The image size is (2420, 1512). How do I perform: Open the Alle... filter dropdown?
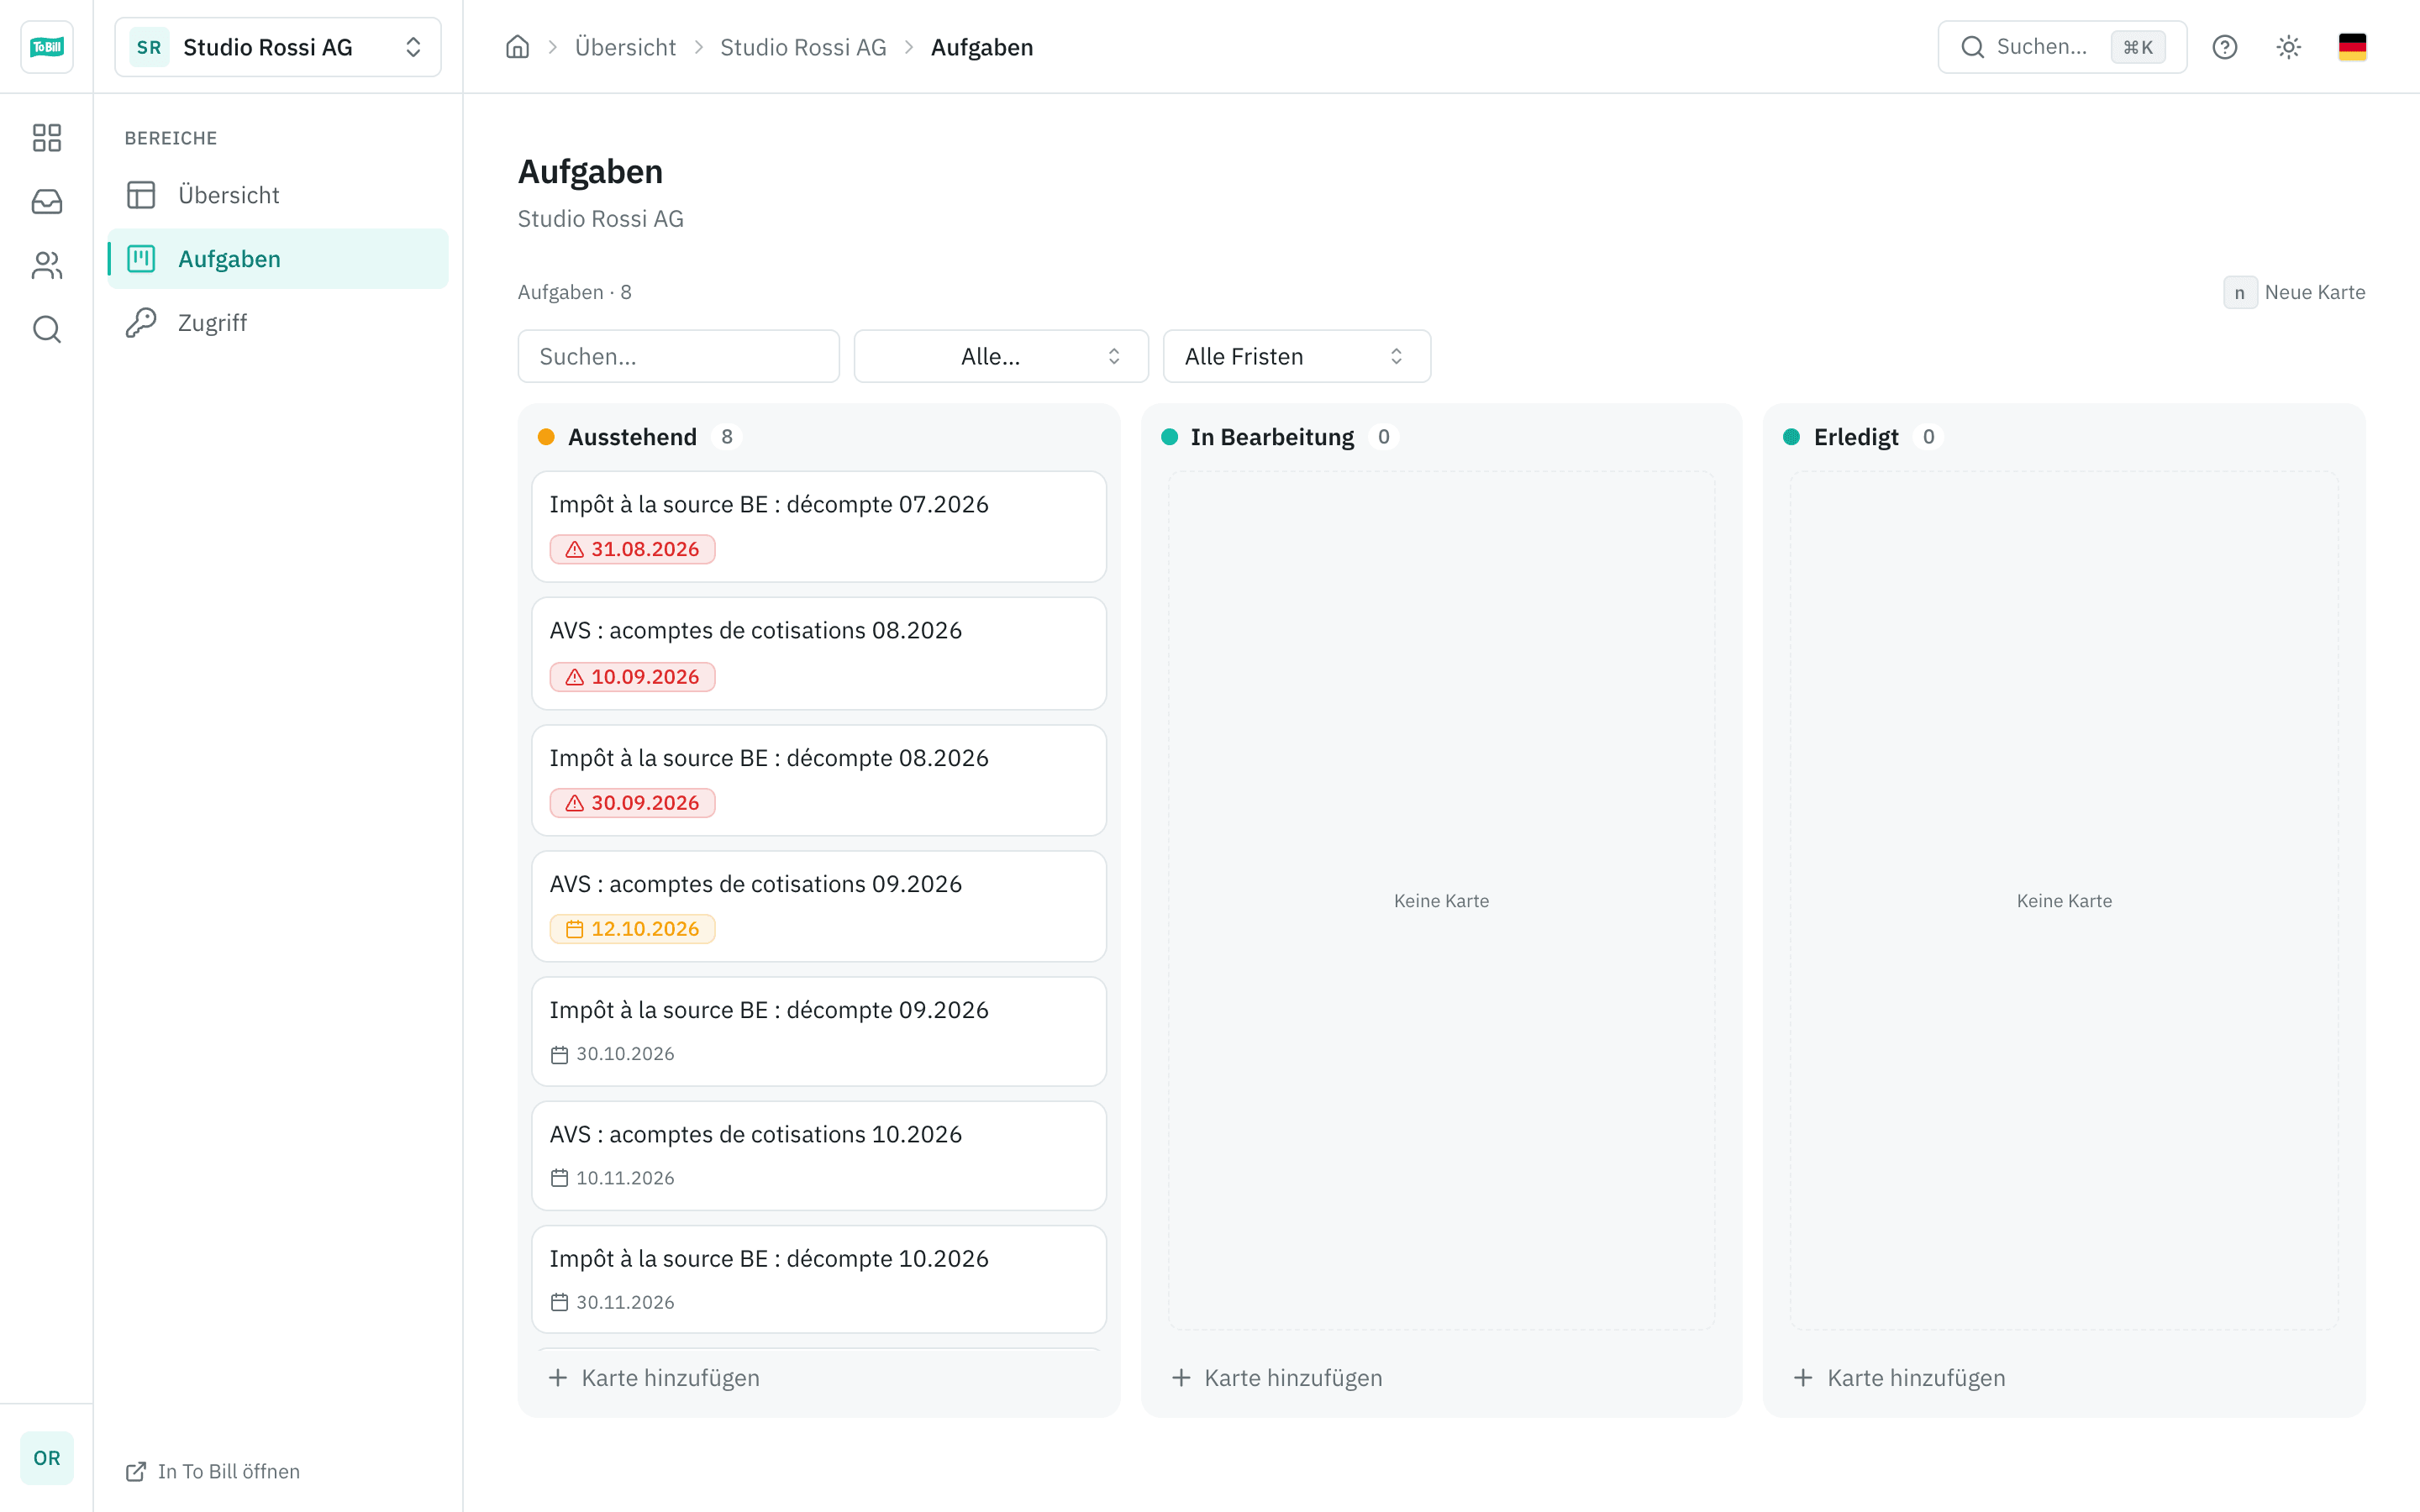[1001, 356]
